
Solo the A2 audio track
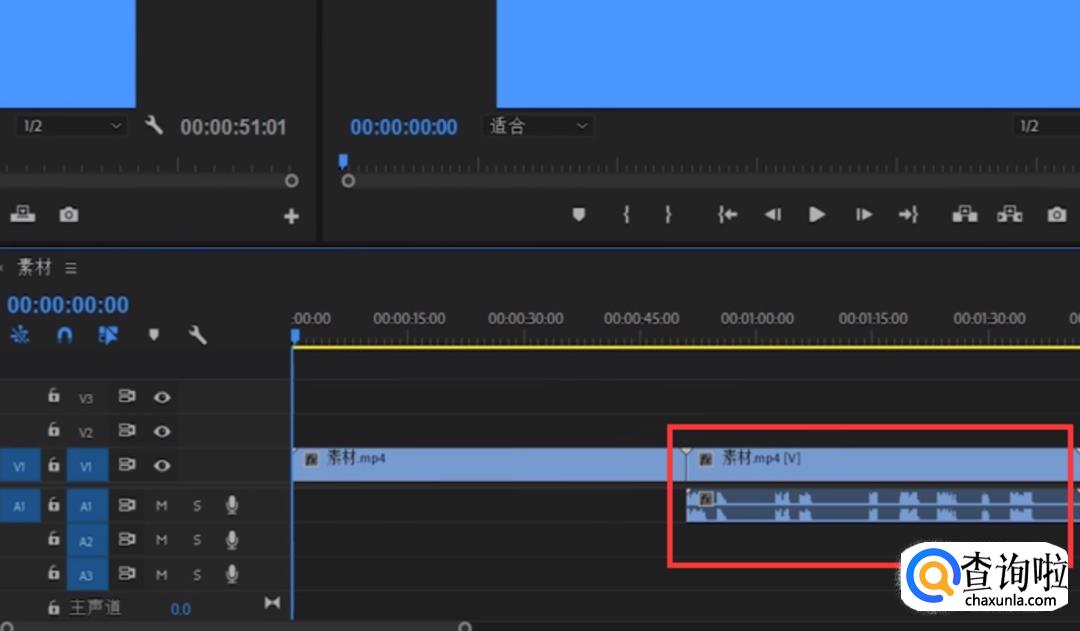click(197, 540)
